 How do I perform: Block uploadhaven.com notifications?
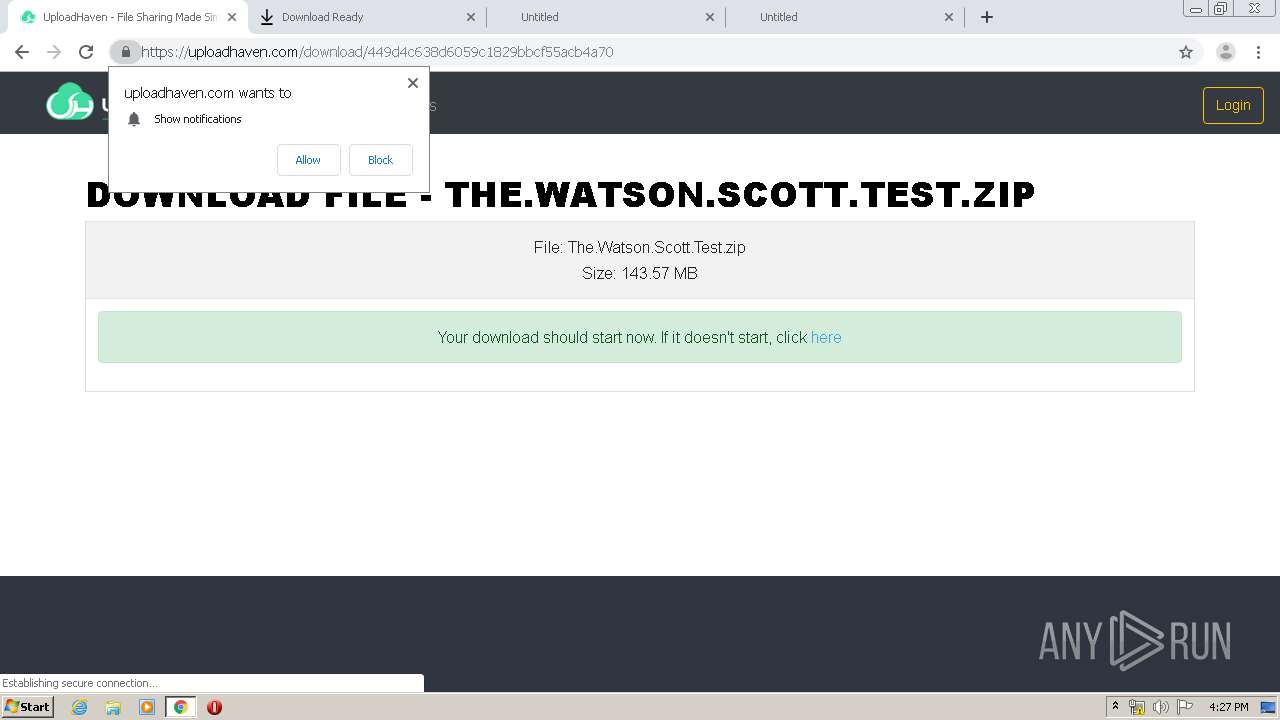380,160
